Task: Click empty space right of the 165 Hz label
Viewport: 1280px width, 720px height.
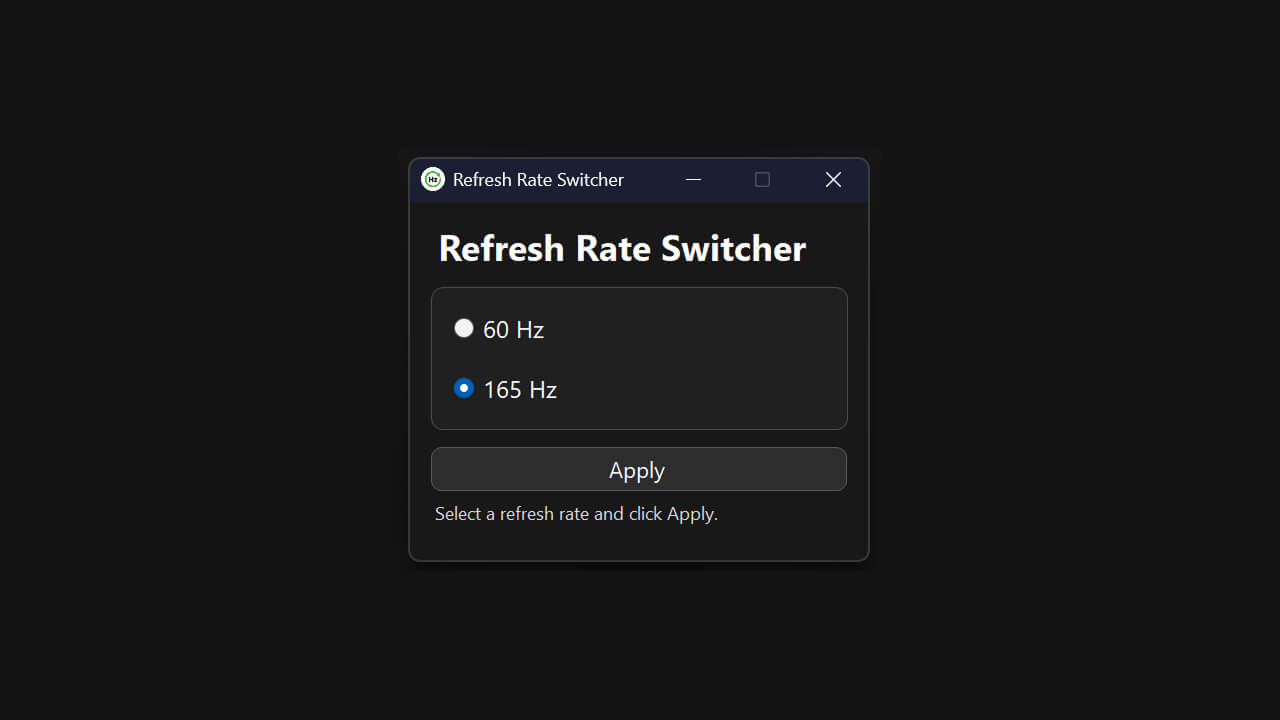Action: pos(700,390)
